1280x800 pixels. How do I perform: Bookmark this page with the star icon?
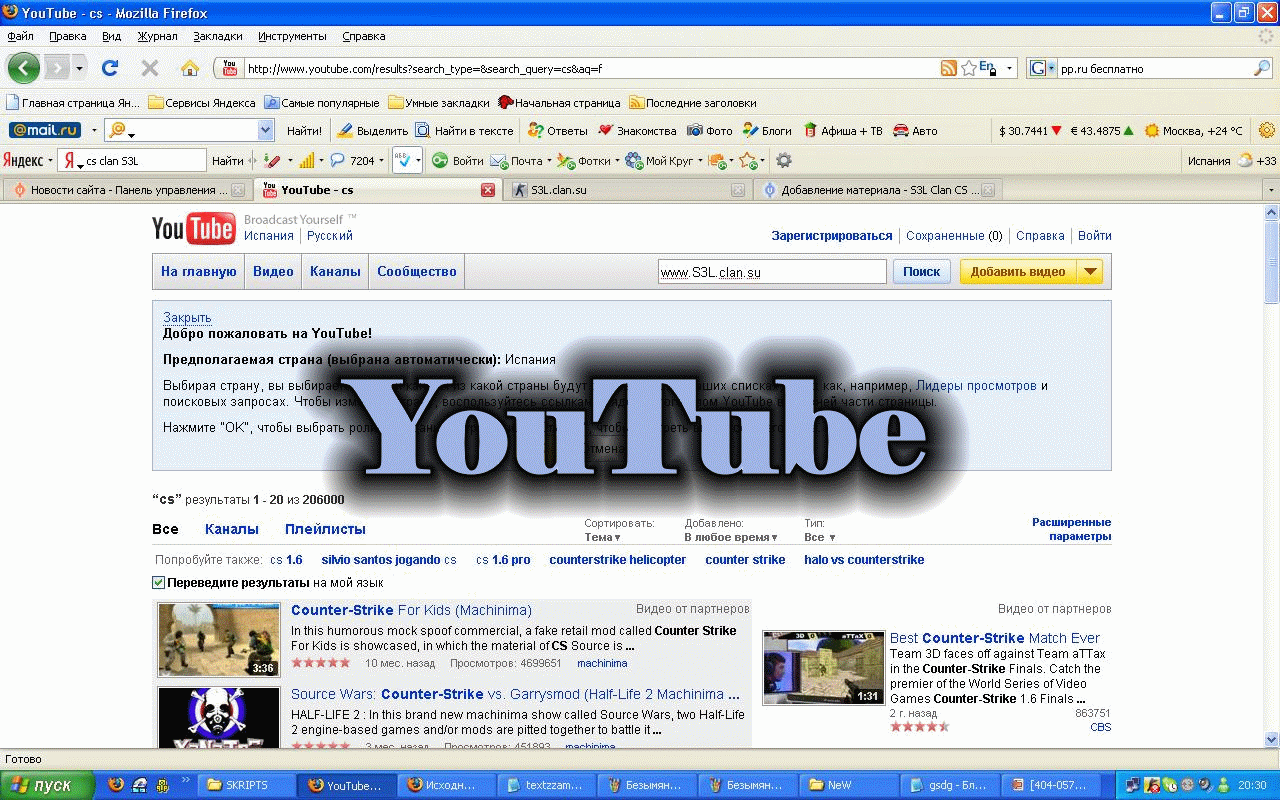click(x=968, y=68)
